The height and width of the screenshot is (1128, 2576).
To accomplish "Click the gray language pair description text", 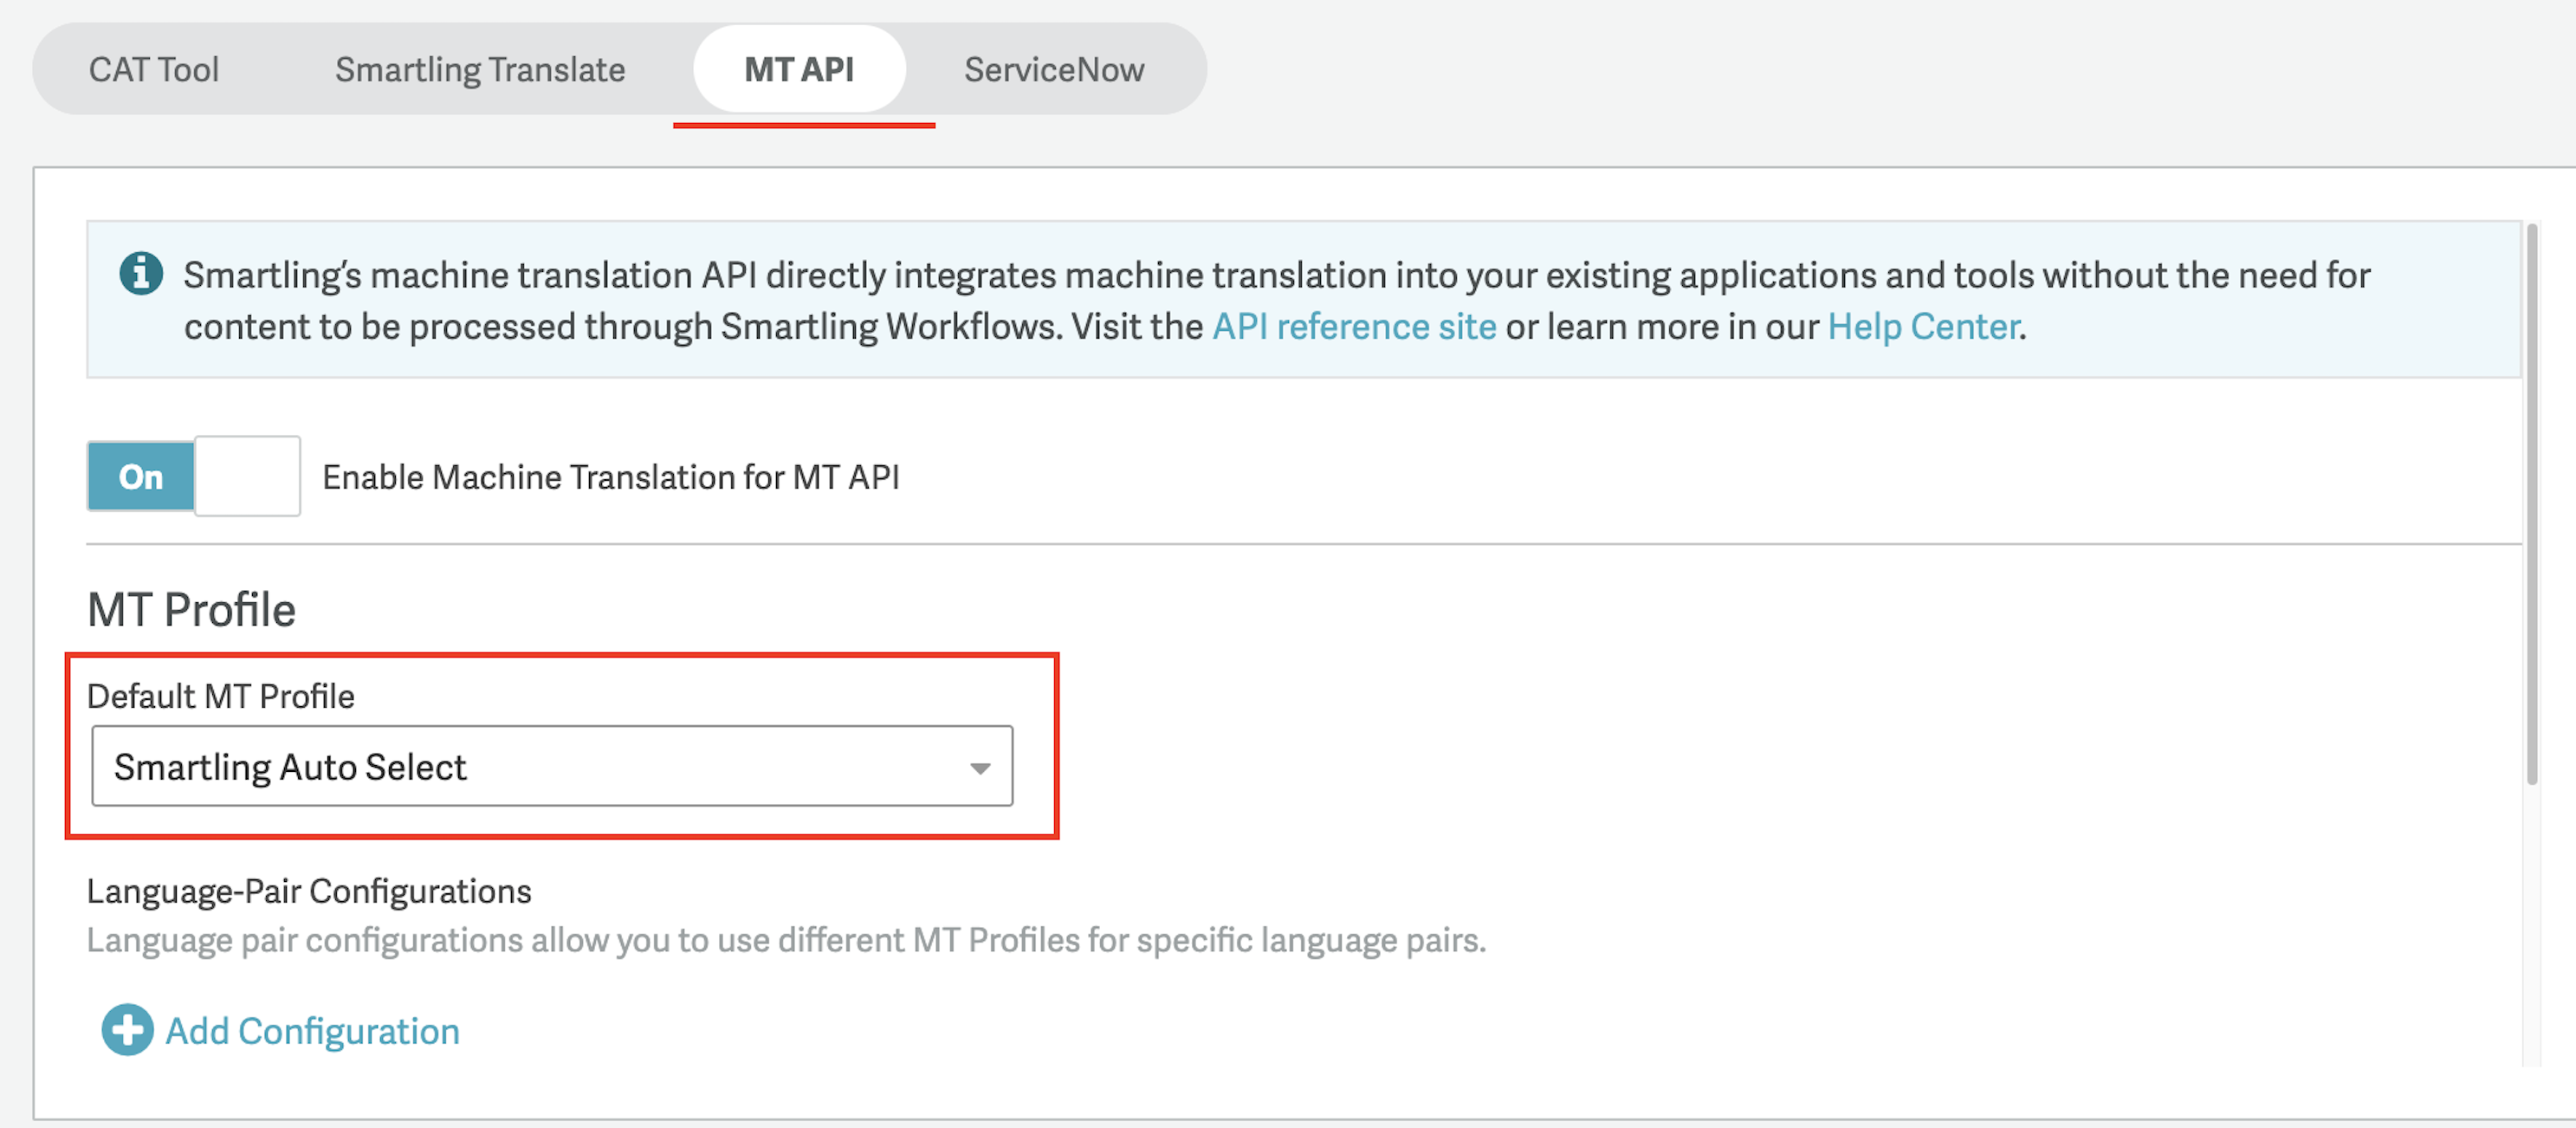I will click(786, 940).
